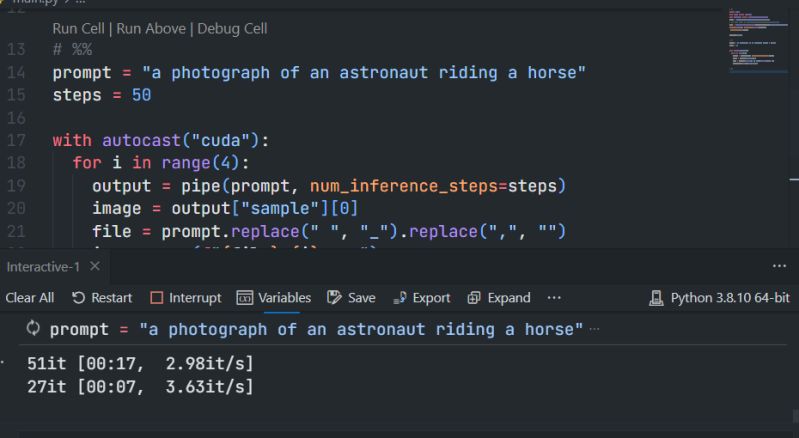Open interactive toolbar overflow menu
The width and height of the screenshot is (799, 438).
554,298
